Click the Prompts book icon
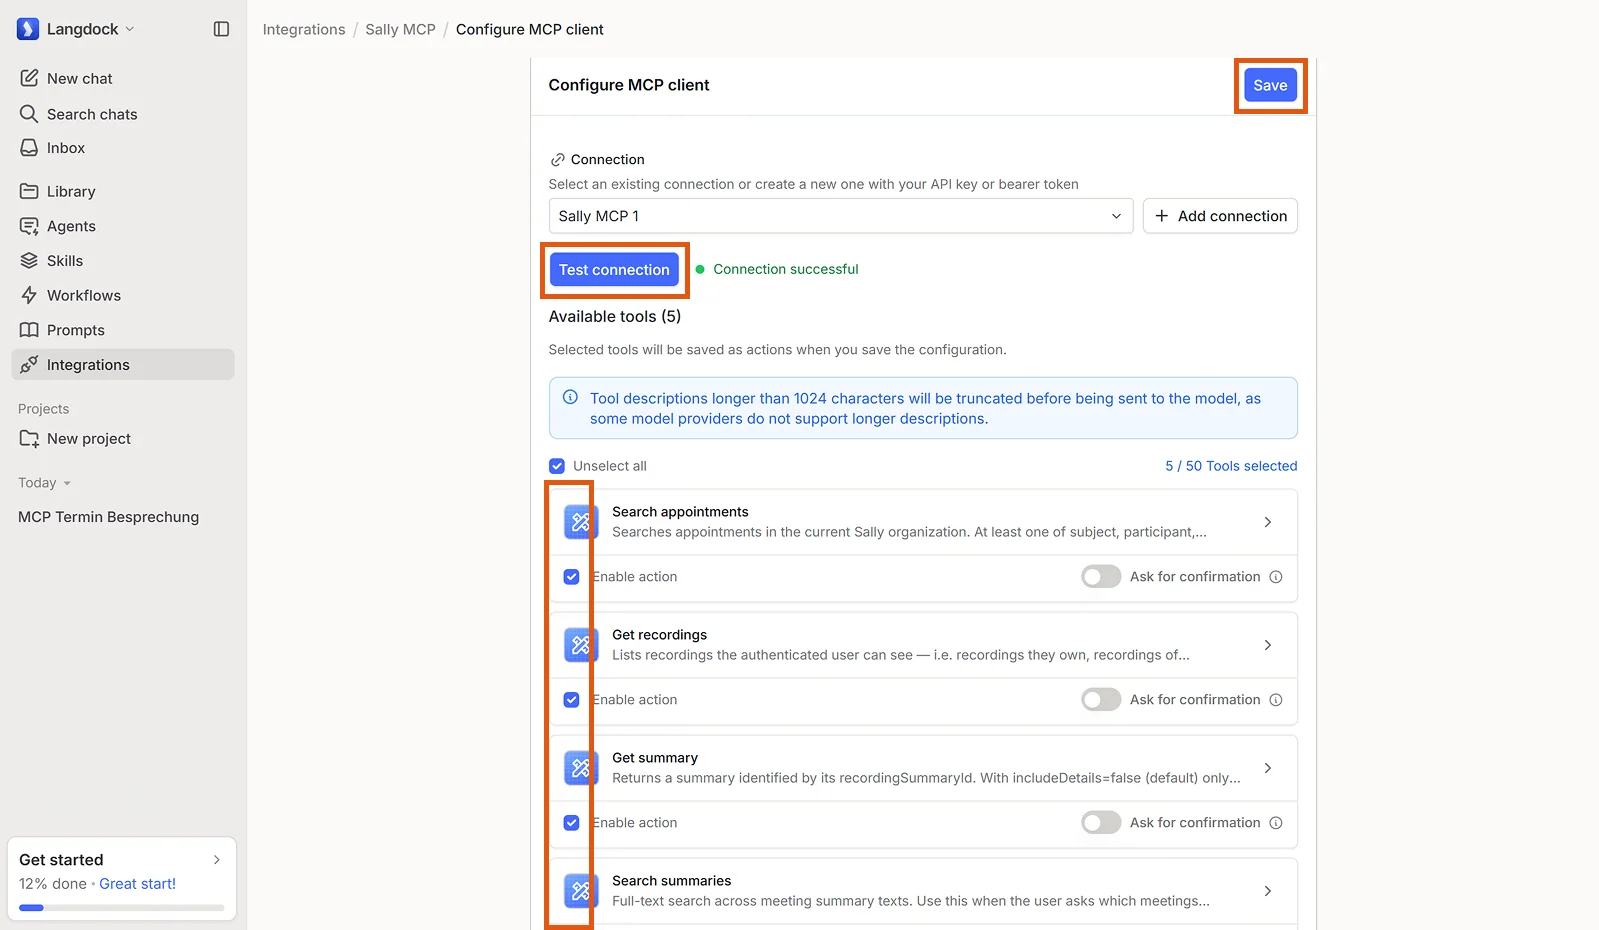Image resolution: width=1599 pixels, height=930 pixels. click(x=29, y=330)
